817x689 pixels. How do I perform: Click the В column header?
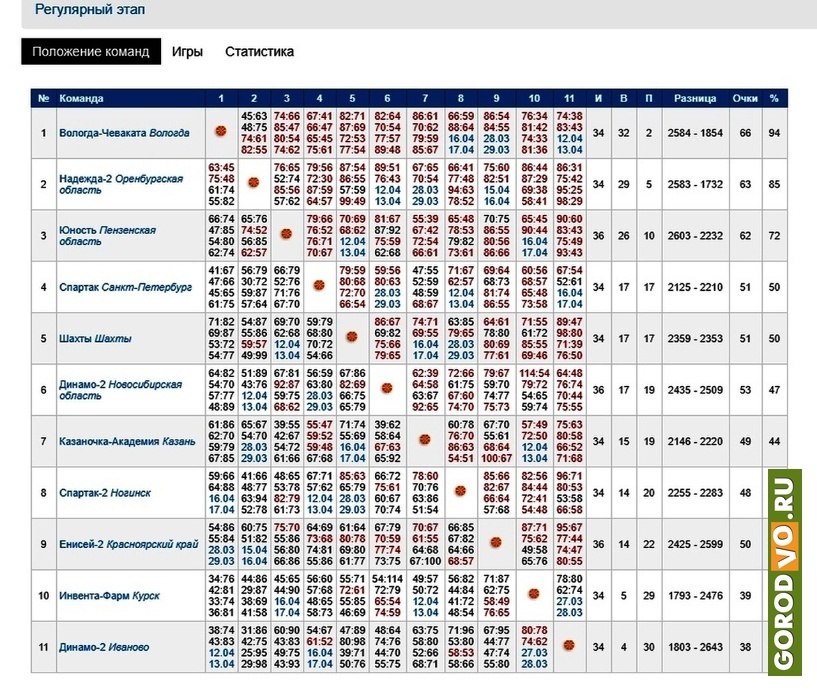point(624,99)
